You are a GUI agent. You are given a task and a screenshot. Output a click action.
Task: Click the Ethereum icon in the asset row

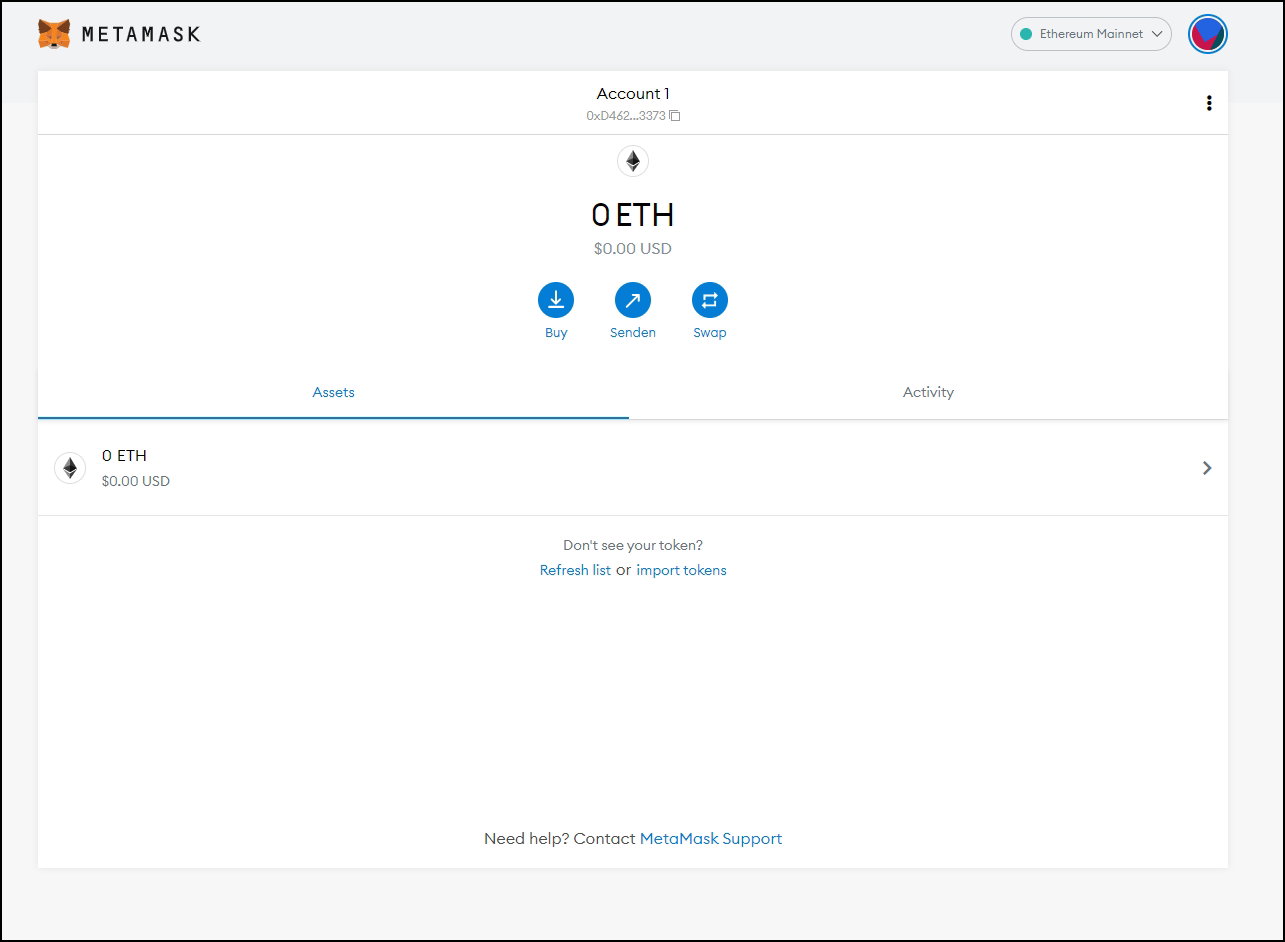click(70, 468)
